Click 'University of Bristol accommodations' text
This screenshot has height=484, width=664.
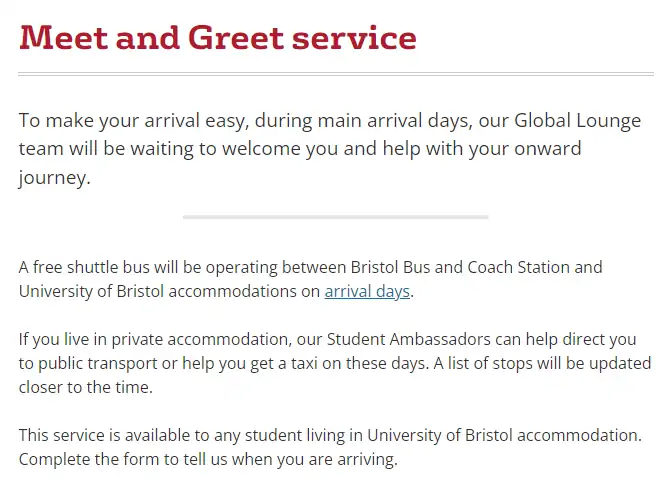[158, 291]
